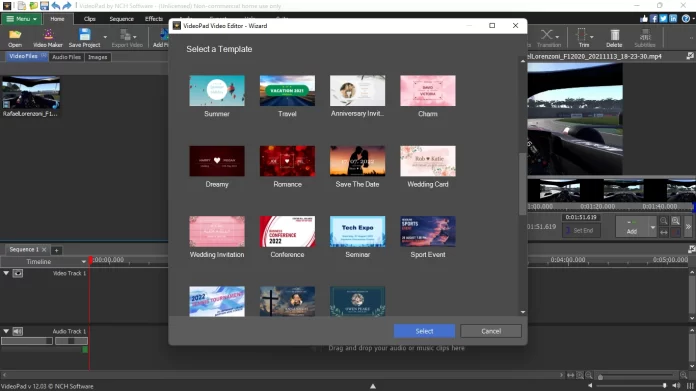Choose the Sport Event template
The height and width of the screenshot is (391, 696).
pyautogui.click(x=427, y=231)
